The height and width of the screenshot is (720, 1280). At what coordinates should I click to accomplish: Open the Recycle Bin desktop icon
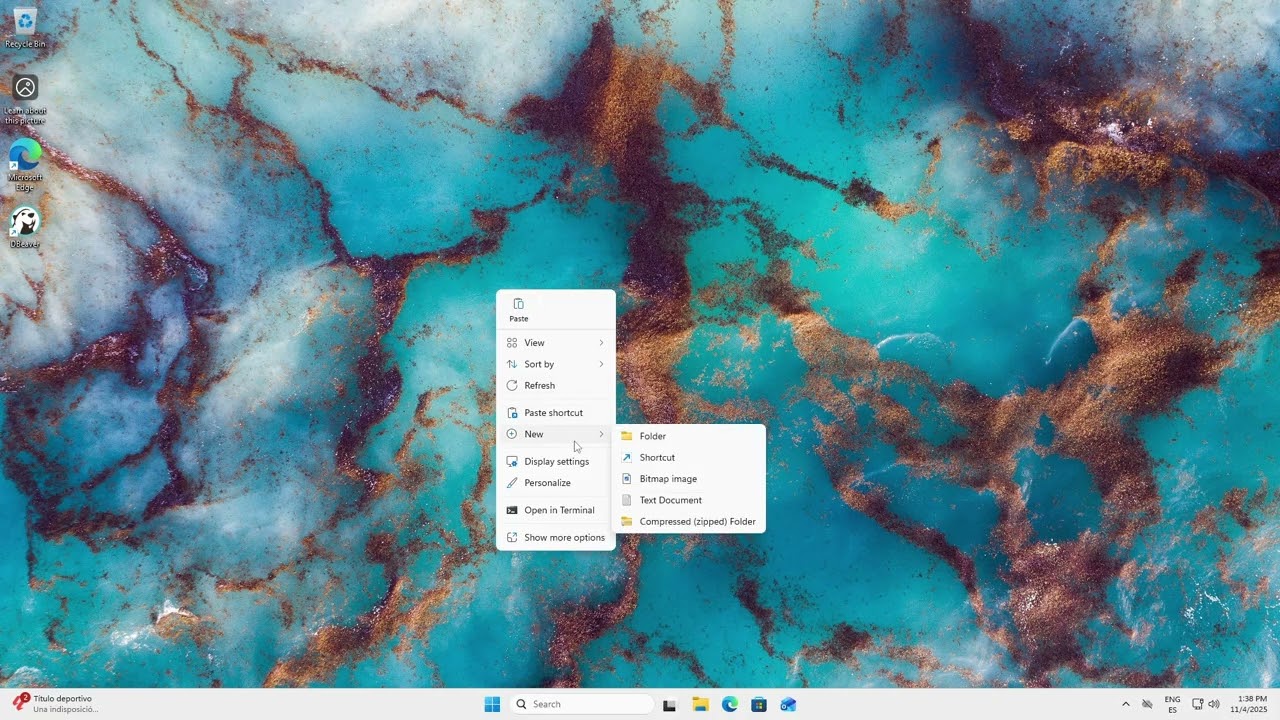click(25, 27)
